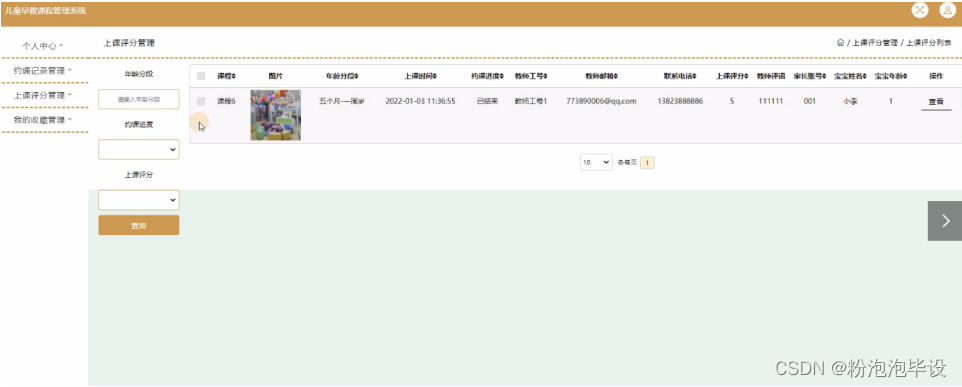Click the 查询 search button
Viewport: 962px width, 387px height.
point(139,225)
